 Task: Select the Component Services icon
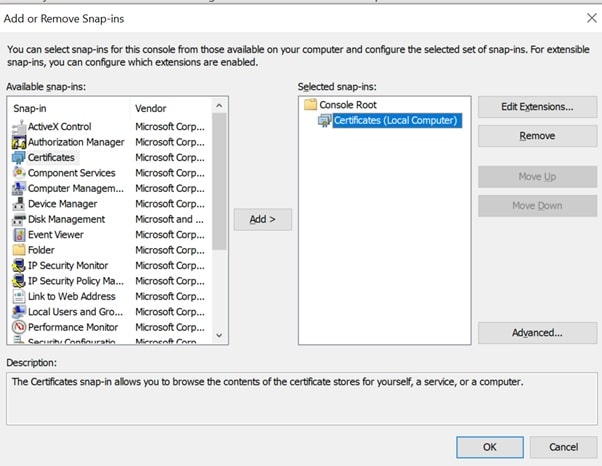[x=19, y=173]
